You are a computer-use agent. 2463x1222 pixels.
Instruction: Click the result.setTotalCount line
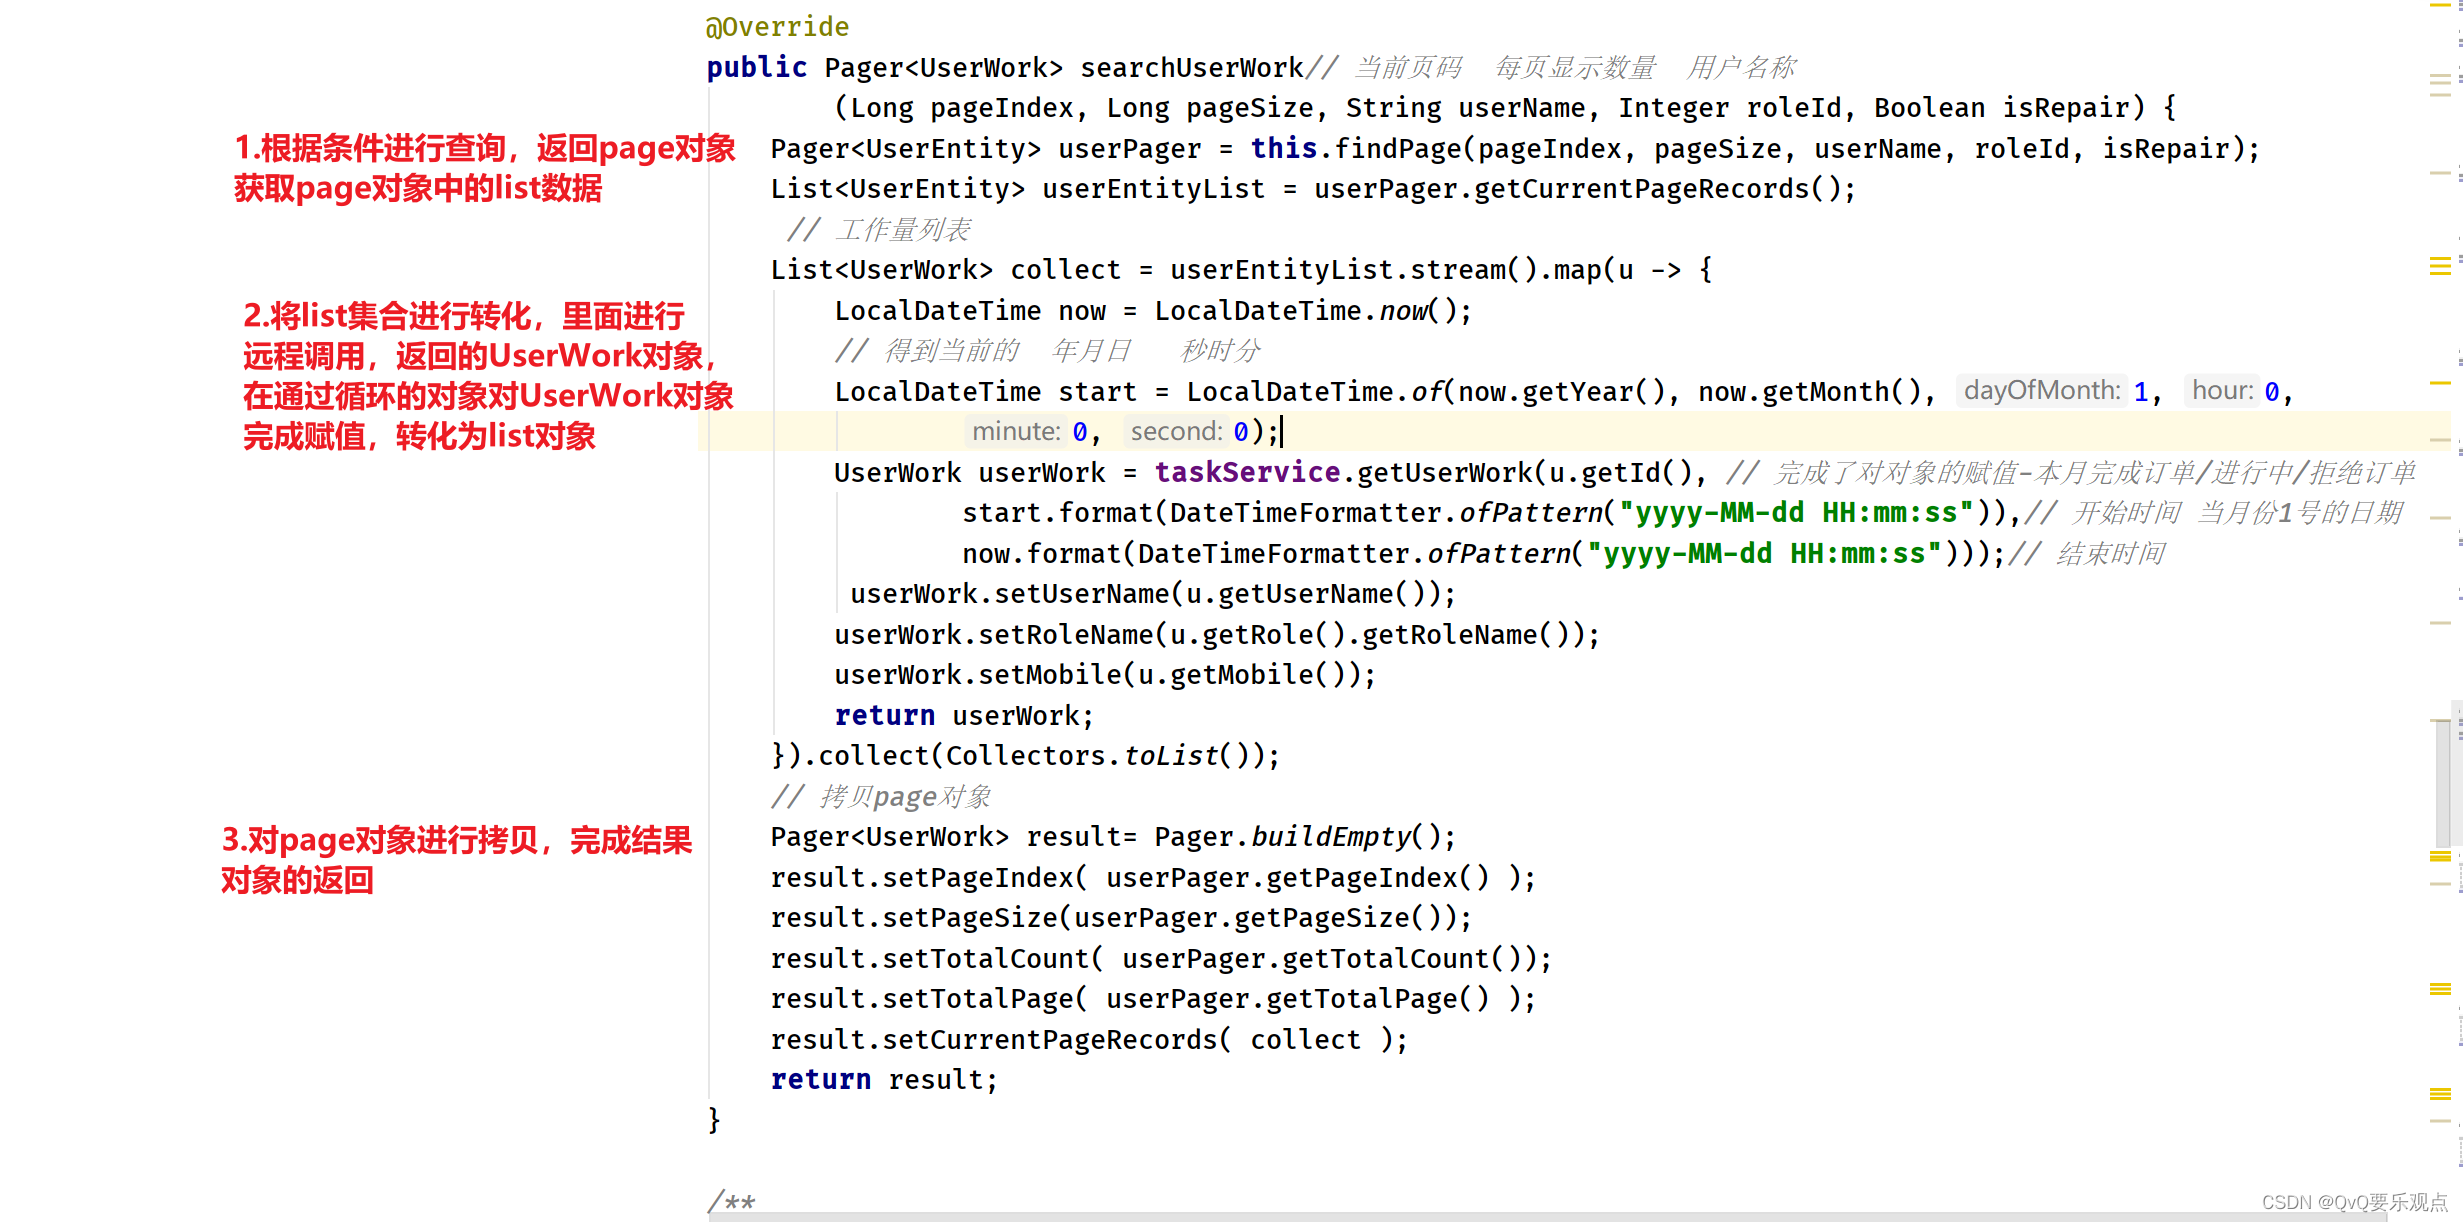coord(1161,959)
